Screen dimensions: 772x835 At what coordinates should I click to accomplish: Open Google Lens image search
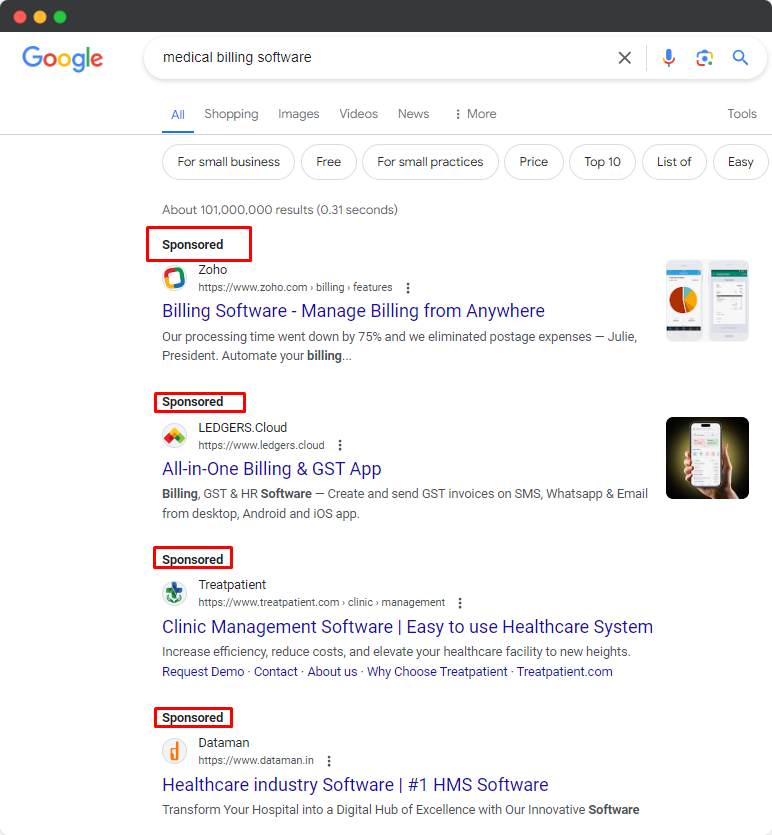tap(704, 58)
